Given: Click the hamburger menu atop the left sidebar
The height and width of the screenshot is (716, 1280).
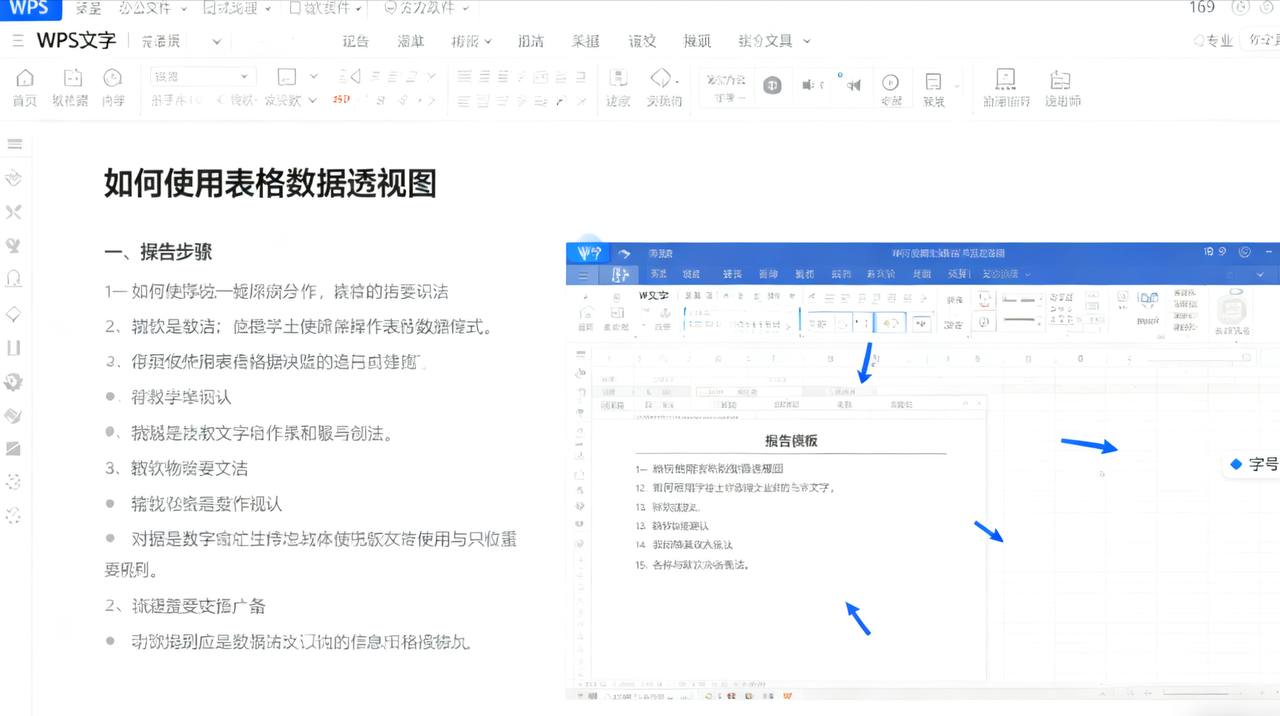Looking at the screenshot, I should point(15,143).
